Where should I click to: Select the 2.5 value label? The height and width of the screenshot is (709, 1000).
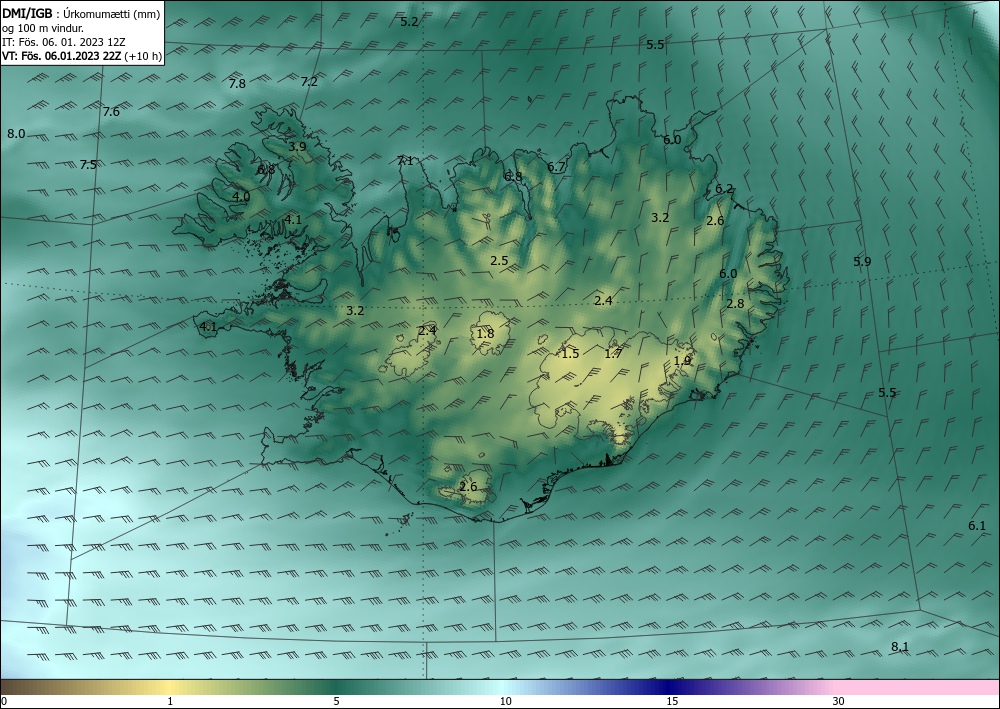[x=499, y=260]
